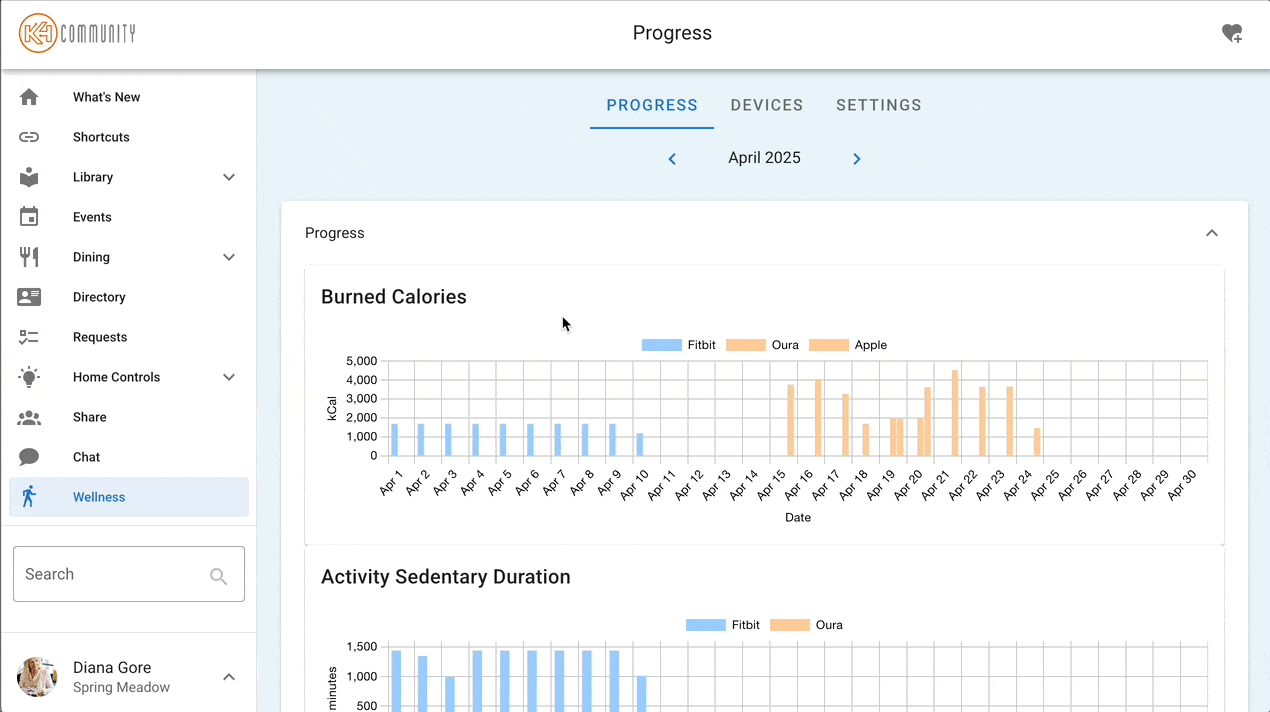Expand the Dining submenu chevron
Viewport: 1270px width, 712px height.
pyautogui.click(x=229, y=257)
